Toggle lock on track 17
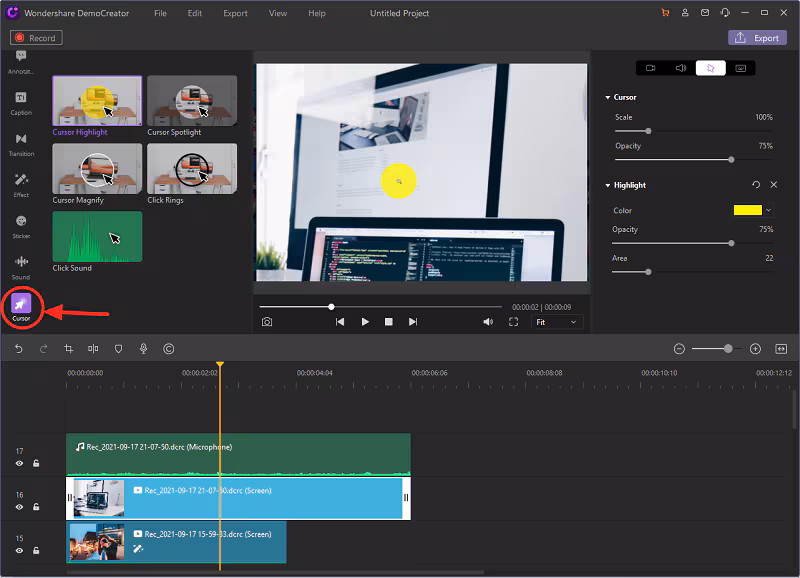 pyautogui.click(x=36, y=463)
